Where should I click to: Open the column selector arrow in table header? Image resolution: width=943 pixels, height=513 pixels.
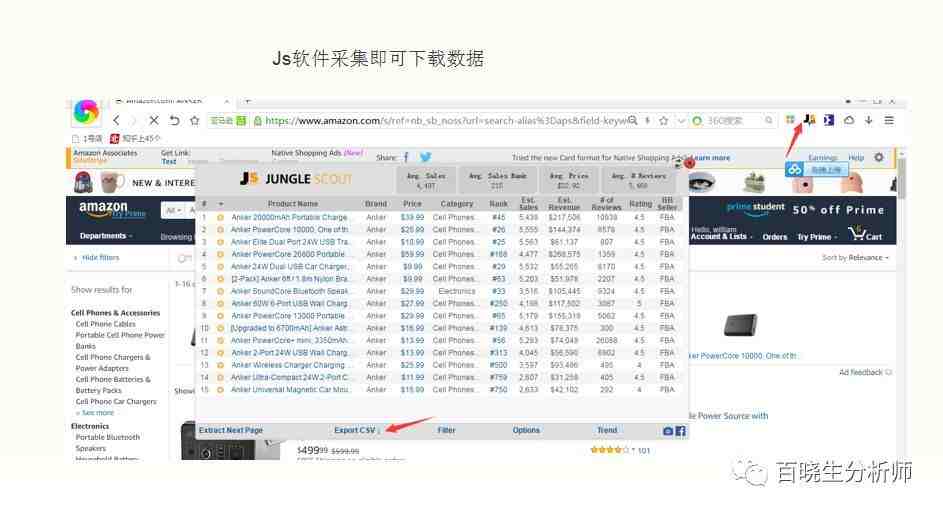coord(221,204)
